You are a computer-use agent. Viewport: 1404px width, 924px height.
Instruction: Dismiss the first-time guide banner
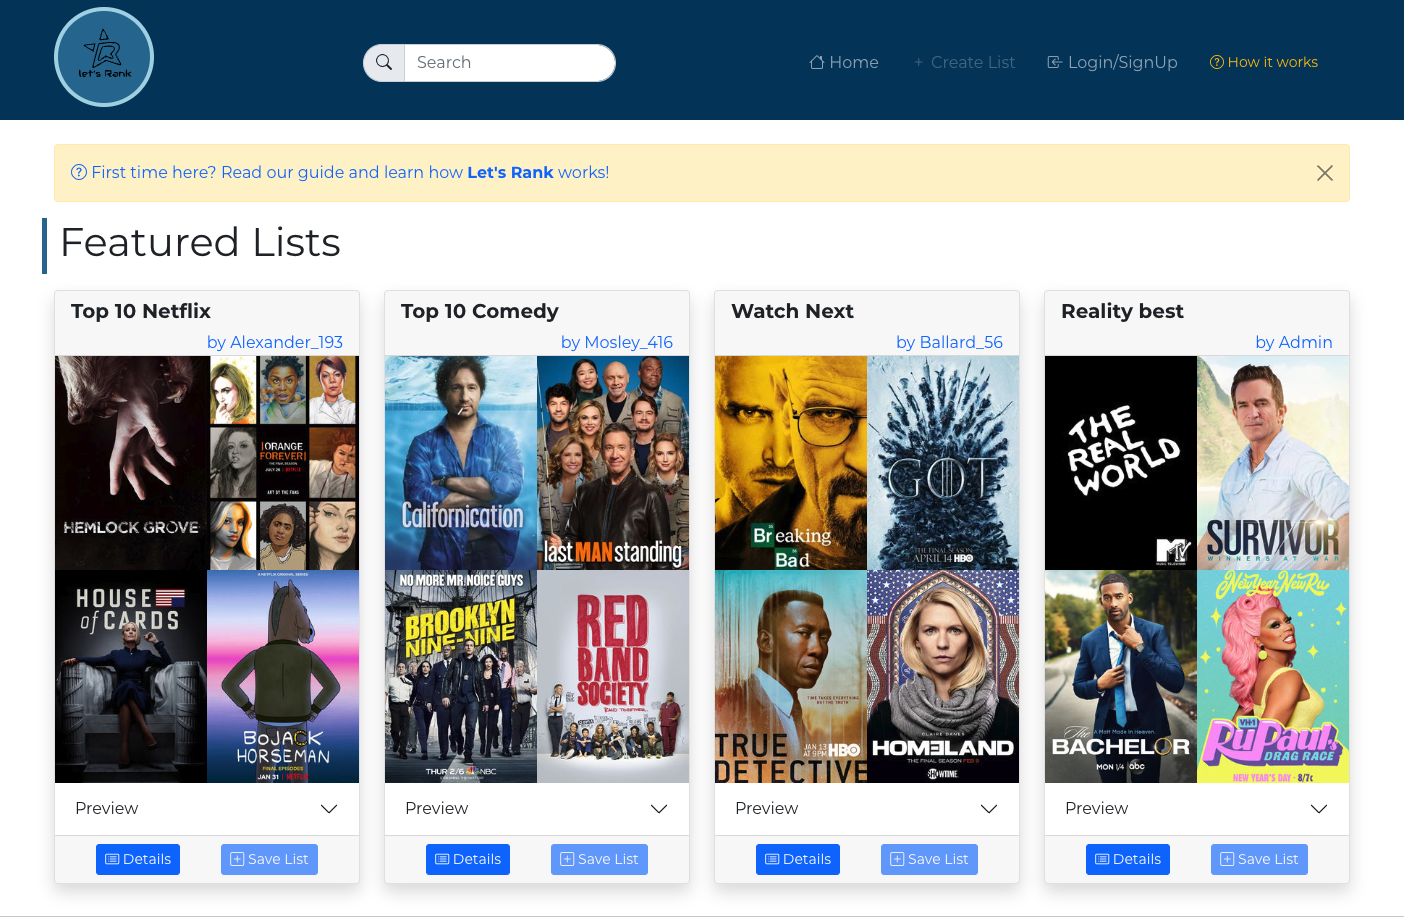pyautogui.click(x=1325, y=173)
